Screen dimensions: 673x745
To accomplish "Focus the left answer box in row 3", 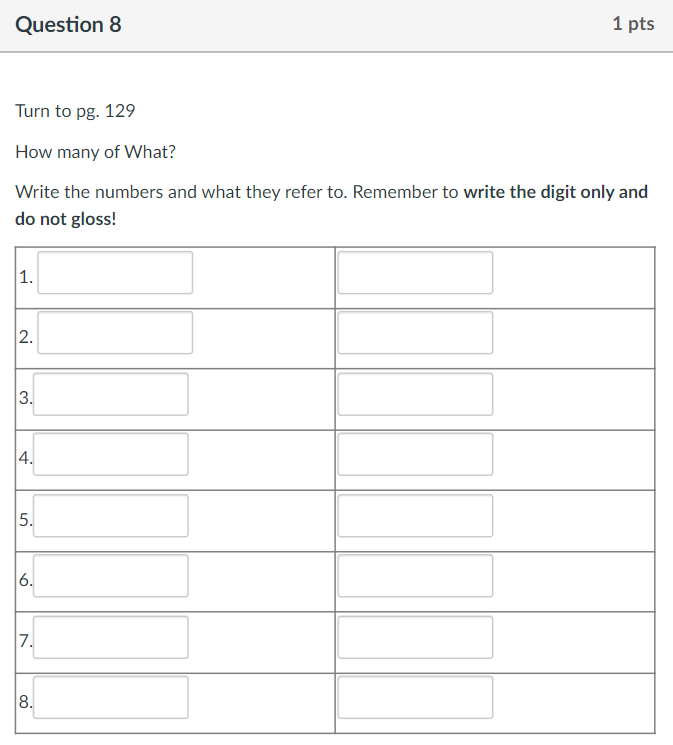I will (112, 394).
